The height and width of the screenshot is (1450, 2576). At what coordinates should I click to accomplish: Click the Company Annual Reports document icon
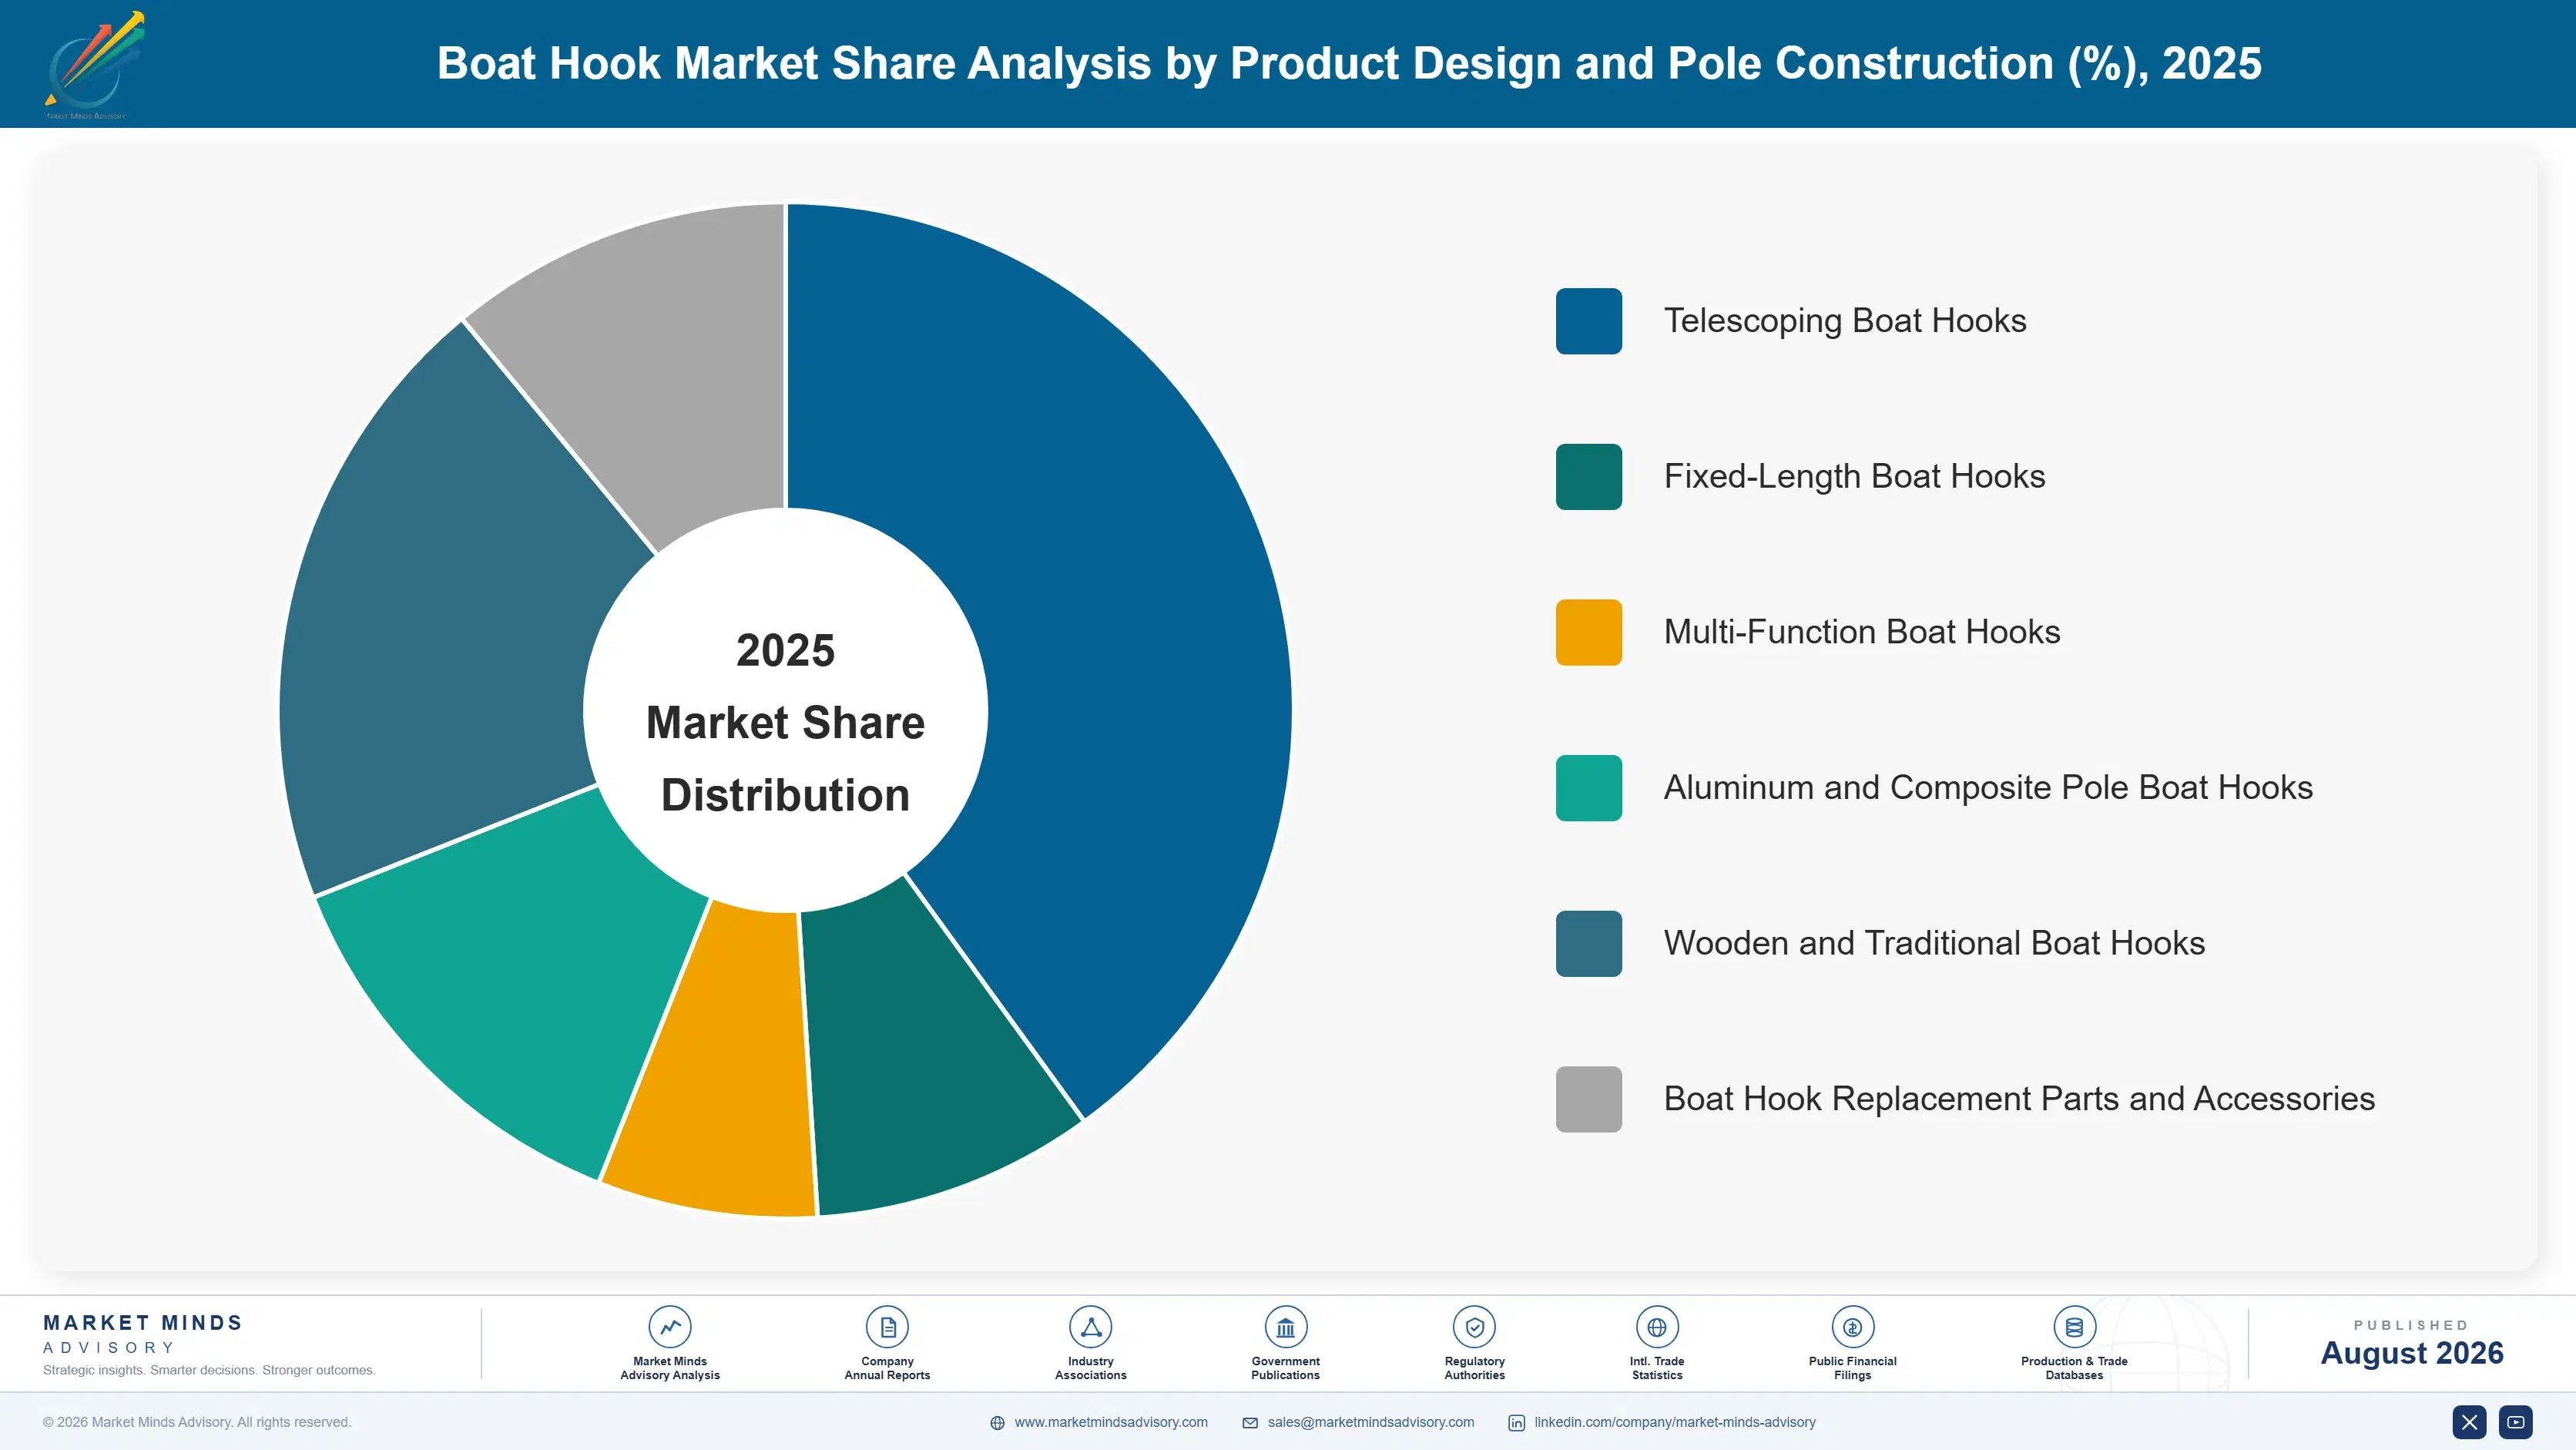coord(887,1327)
